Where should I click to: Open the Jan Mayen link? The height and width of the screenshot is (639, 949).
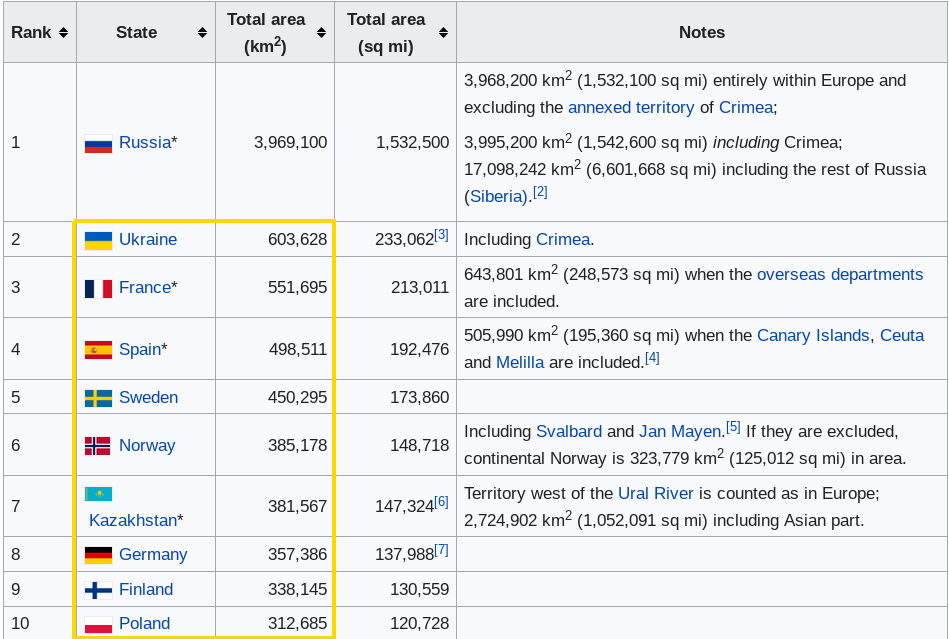tap(680, 431)
